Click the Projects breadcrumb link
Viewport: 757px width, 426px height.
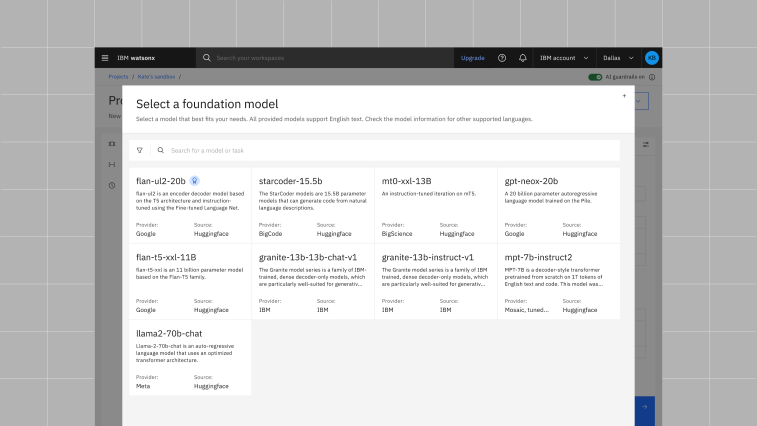118,77
